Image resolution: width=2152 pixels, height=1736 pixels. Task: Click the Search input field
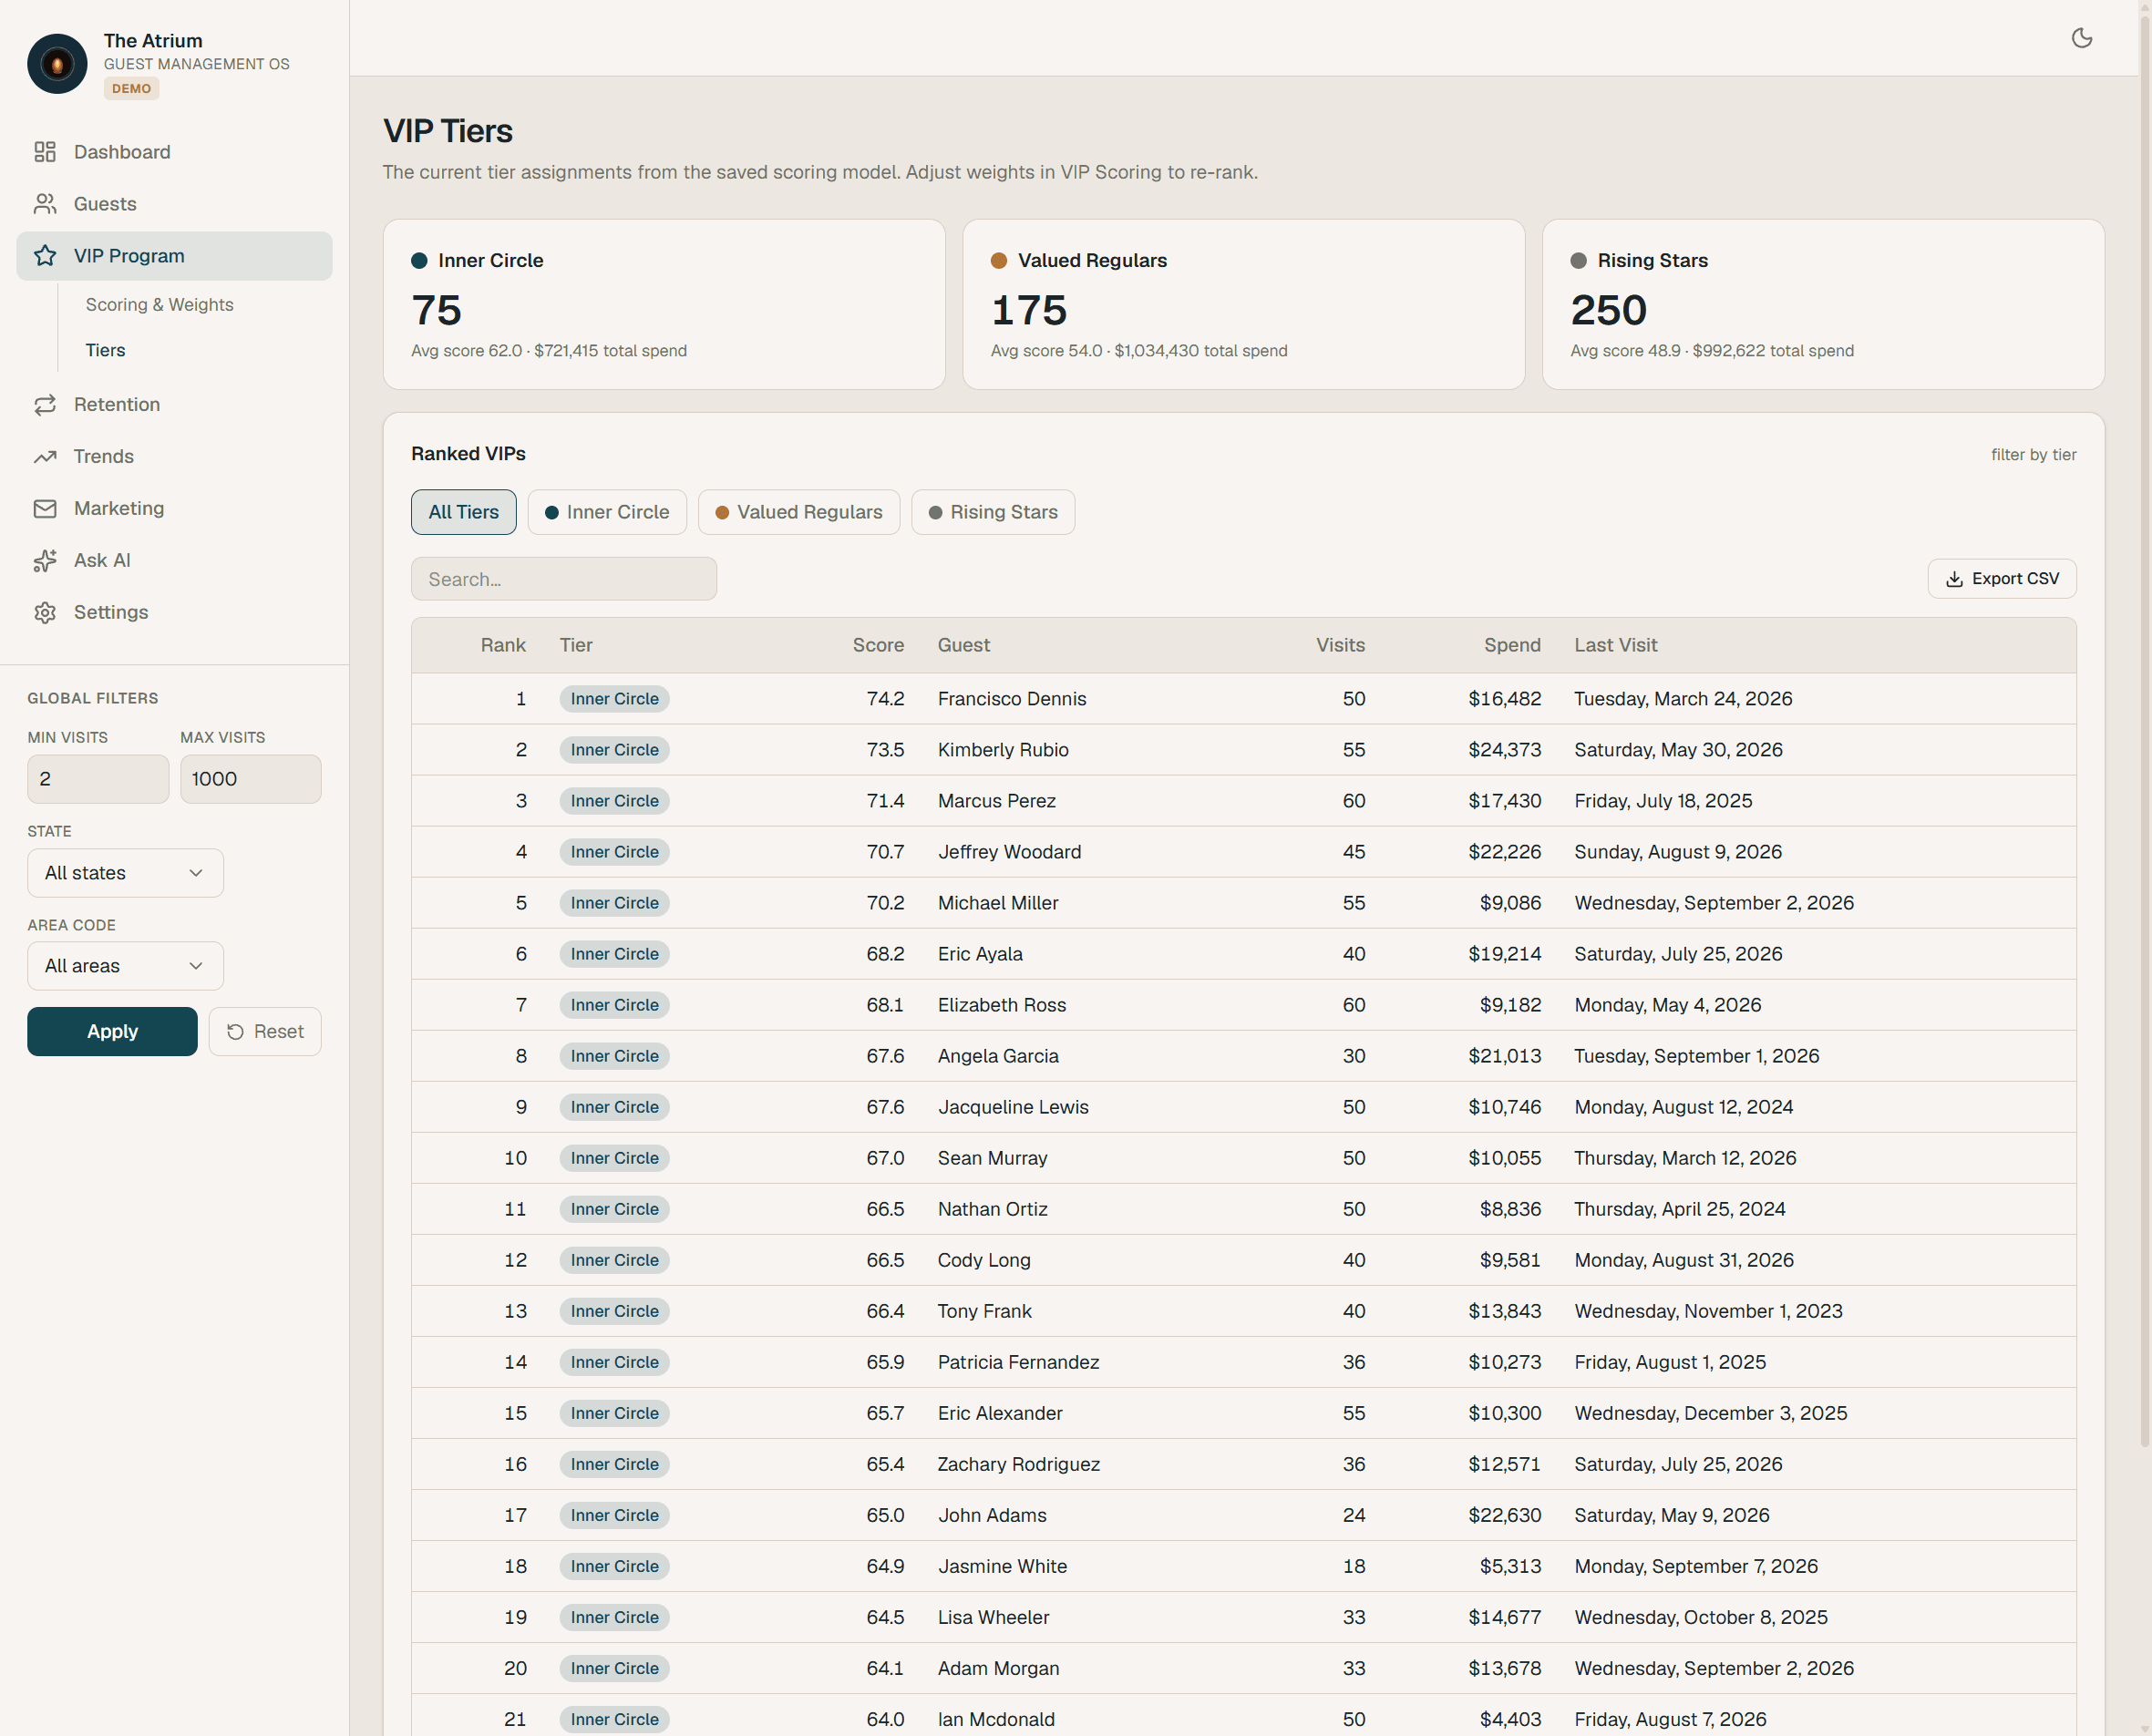[564, 579]
